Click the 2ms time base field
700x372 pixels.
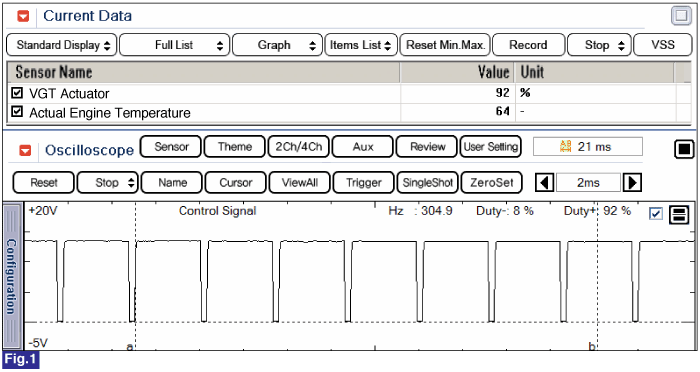point(588,182)
